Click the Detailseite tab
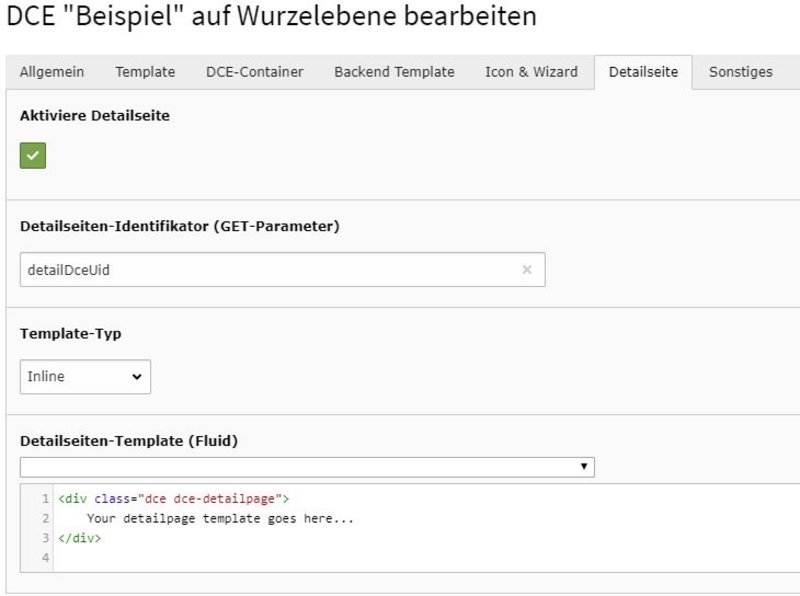The image size is (800, 596). click(x=643, y=72)
